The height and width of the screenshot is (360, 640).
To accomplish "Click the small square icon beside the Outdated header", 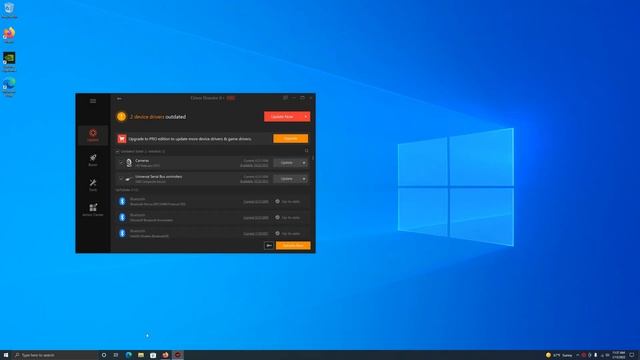I will pyautogui.click(x=307, y=151).
